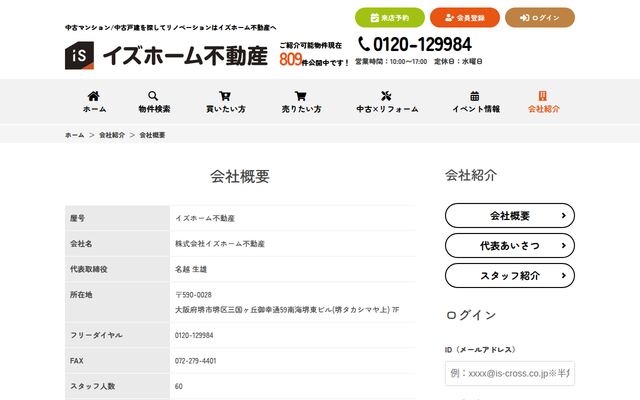Image resolution: width=640 pixels, height=400 pixels.
Task: Open ホーム menu item
Action: point(94,109)
